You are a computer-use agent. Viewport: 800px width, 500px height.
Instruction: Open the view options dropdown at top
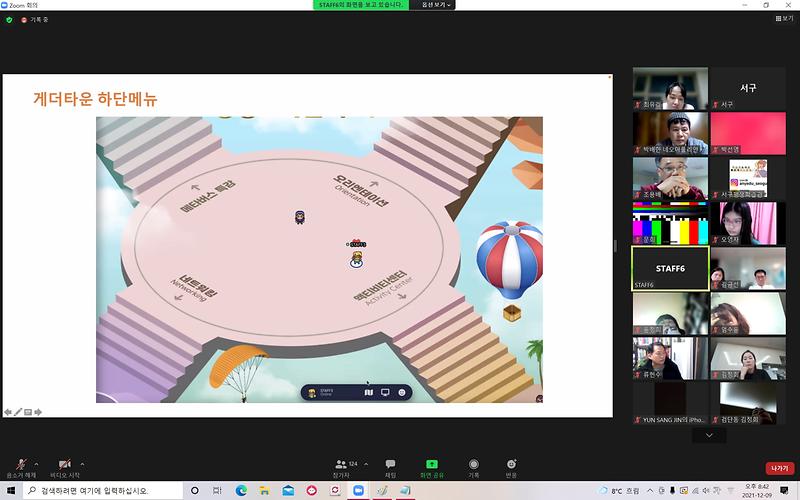435,5
